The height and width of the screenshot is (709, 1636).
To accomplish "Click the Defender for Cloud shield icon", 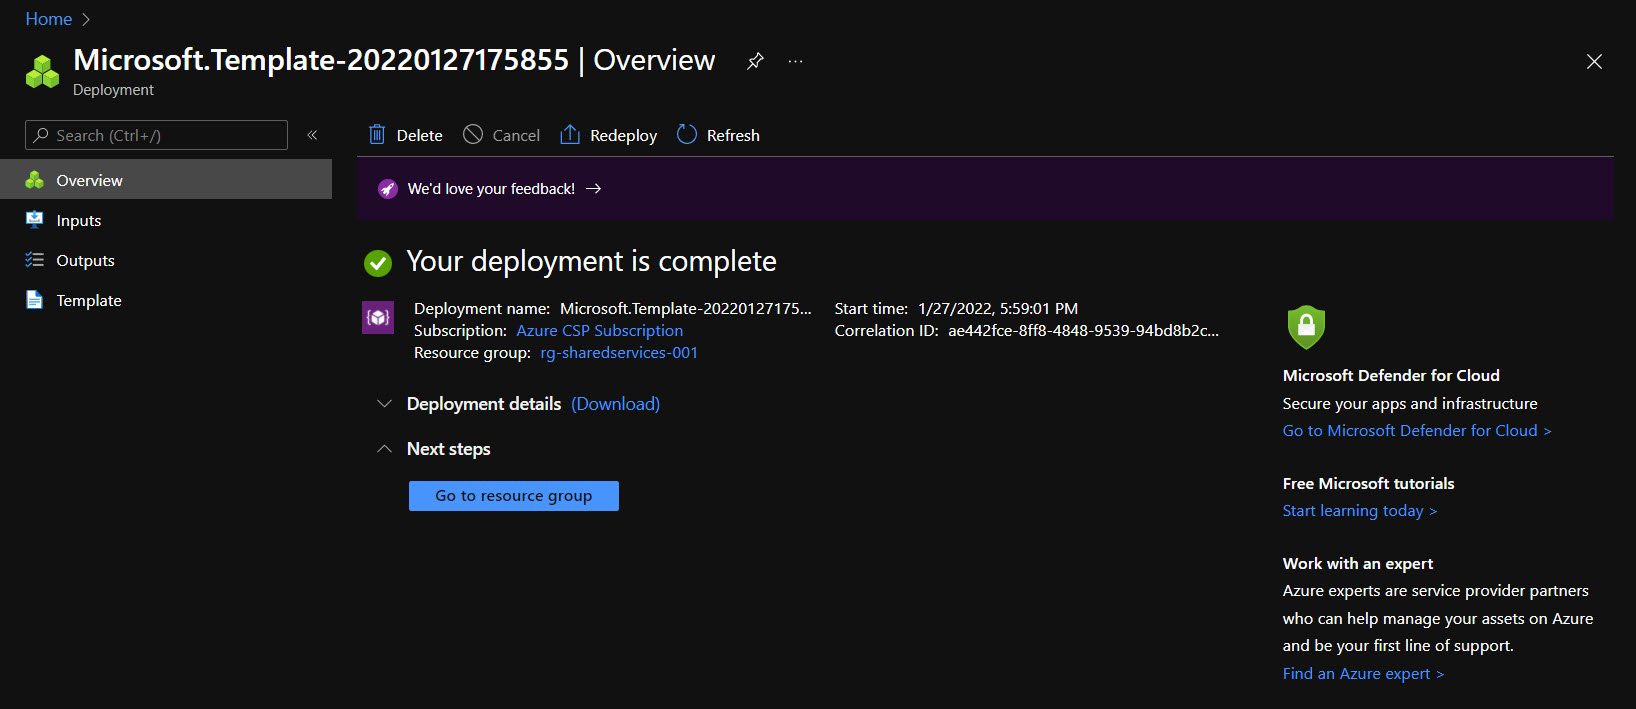I will click(x=1306, y=327).
